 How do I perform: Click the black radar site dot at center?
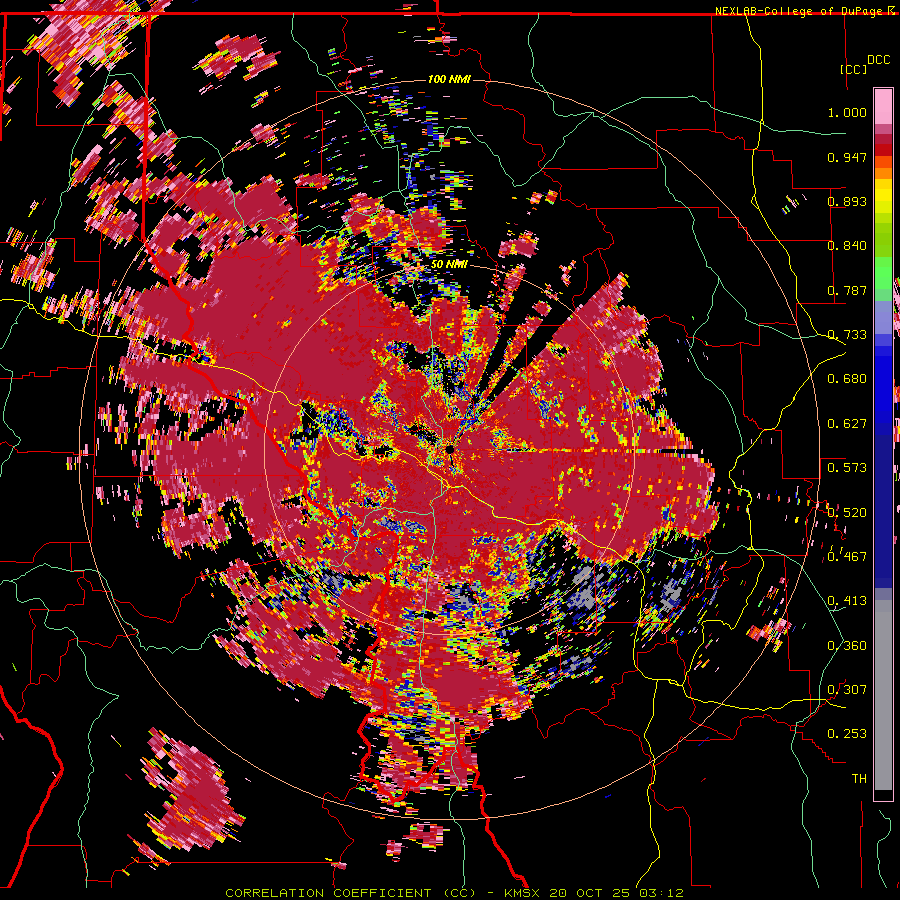(x=451, y=450)
